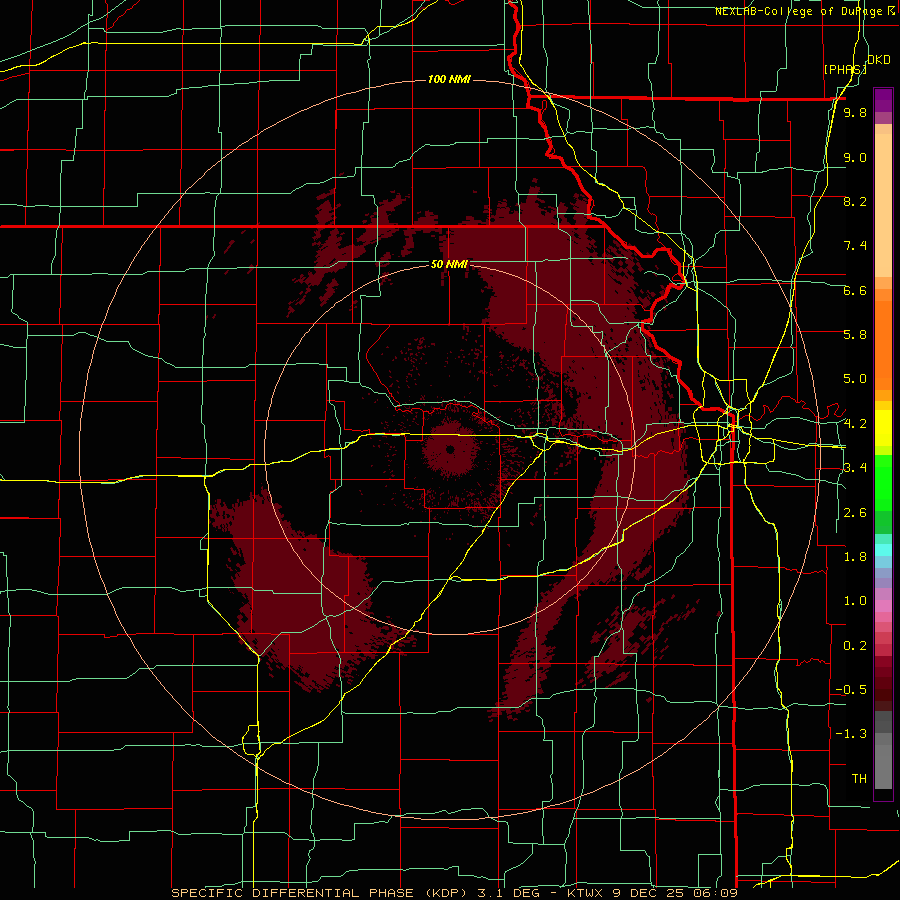Click the 9.8 value on the color scale

click(x=855, y=112)
